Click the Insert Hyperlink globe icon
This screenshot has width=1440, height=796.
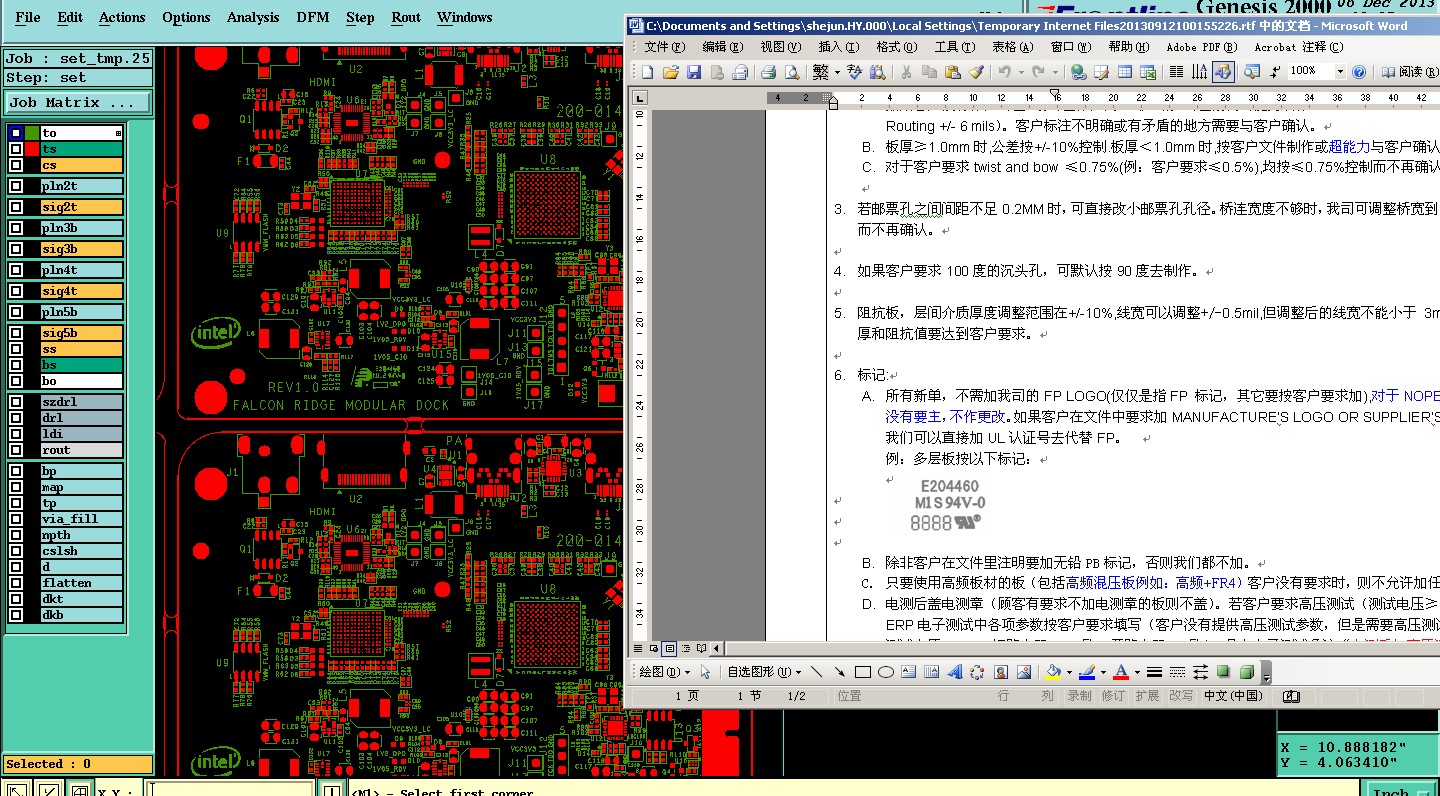pyautogui.click(x=1077, y=72)
